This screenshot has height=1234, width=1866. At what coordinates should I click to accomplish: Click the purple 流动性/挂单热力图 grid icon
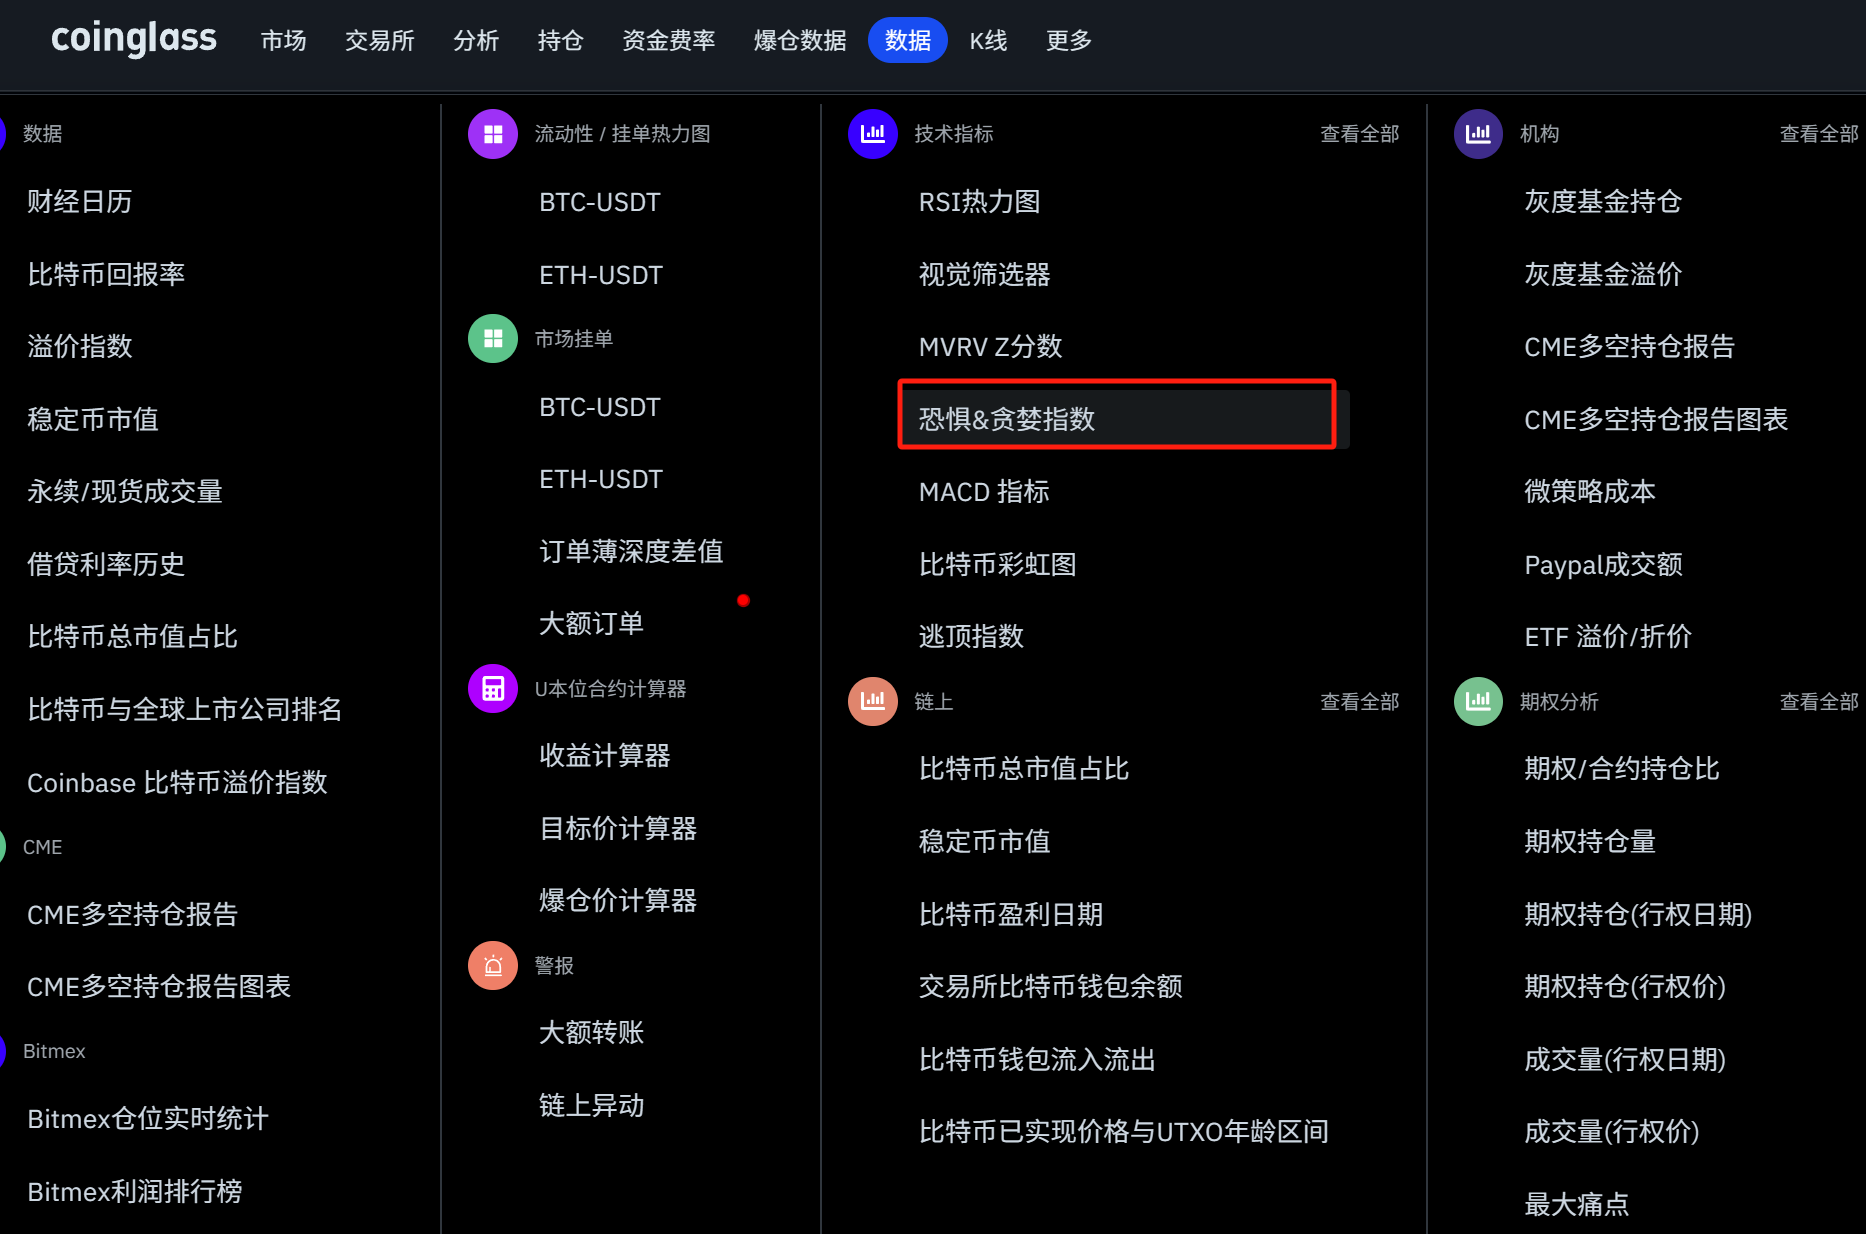point(493,134)
